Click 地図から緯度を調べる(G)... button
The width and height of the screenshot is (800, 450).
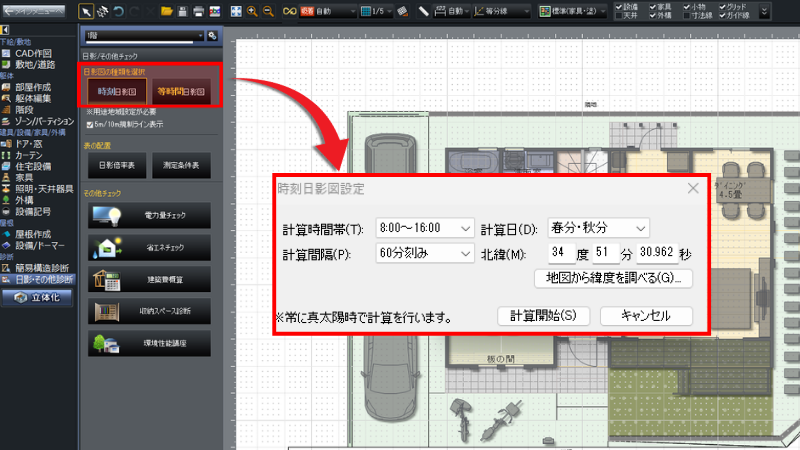pos(613,278)
